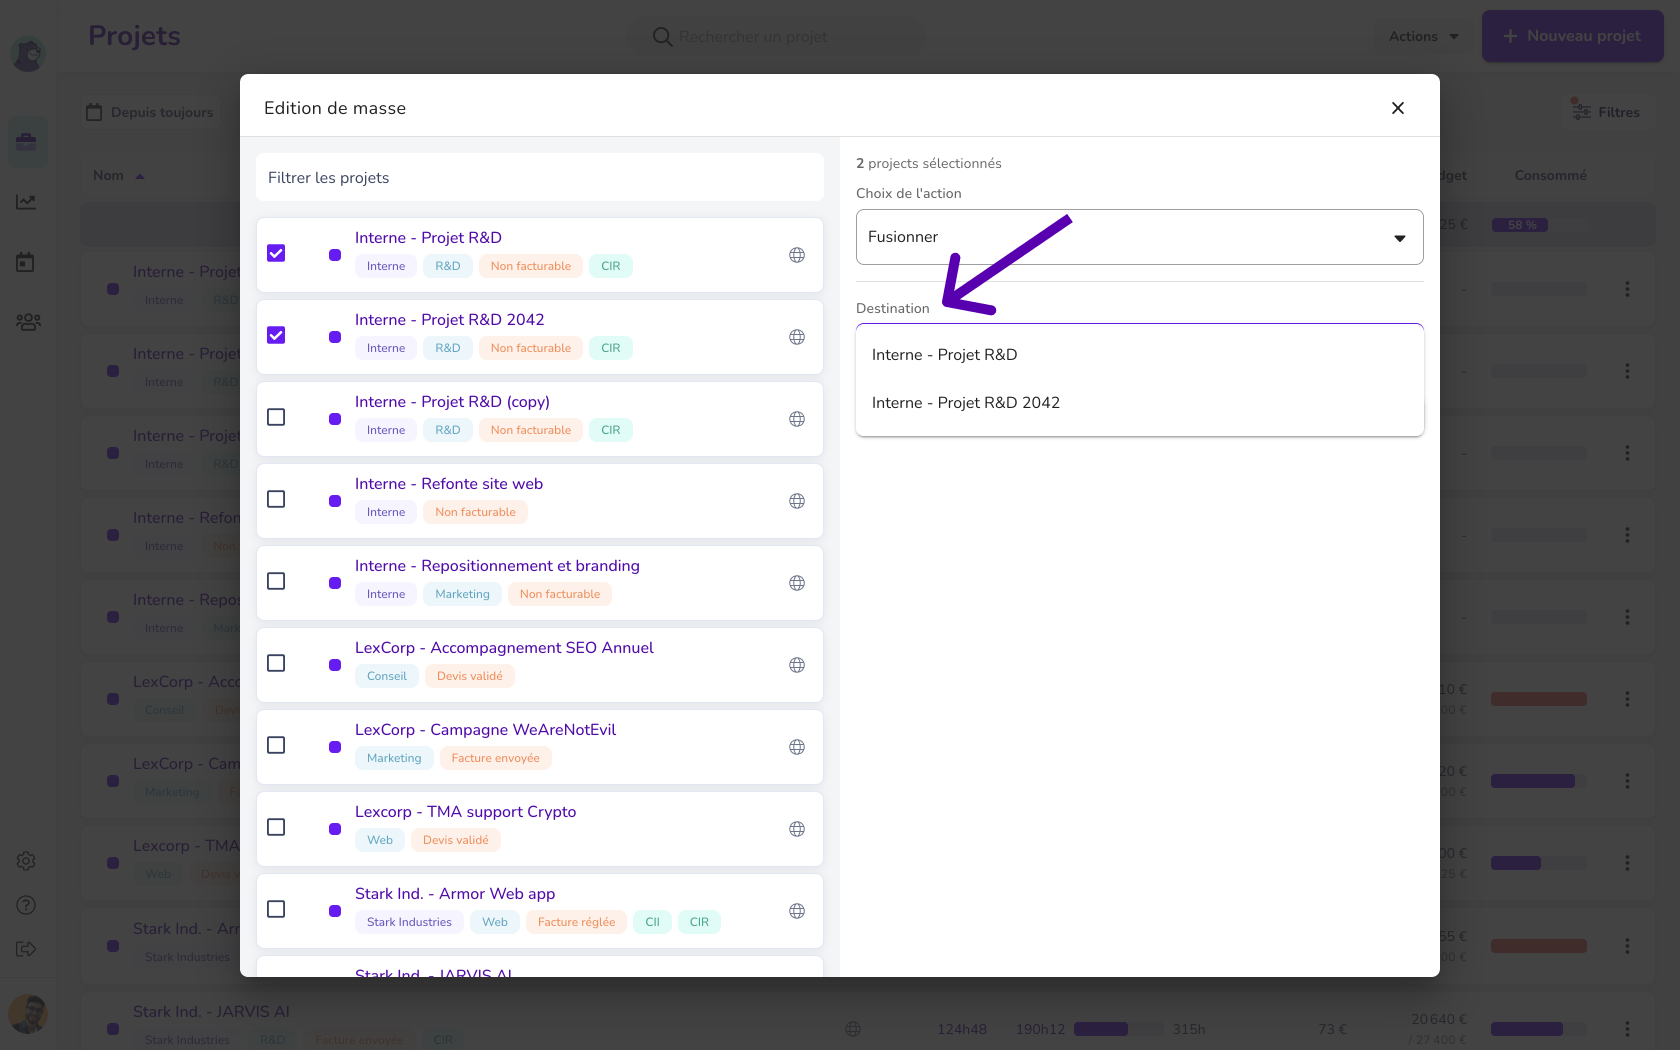1680x1050 pixels.
Task: Click globe icon for LexCorp Accompagnement SEO Annuel
Action: pos(797,665)
